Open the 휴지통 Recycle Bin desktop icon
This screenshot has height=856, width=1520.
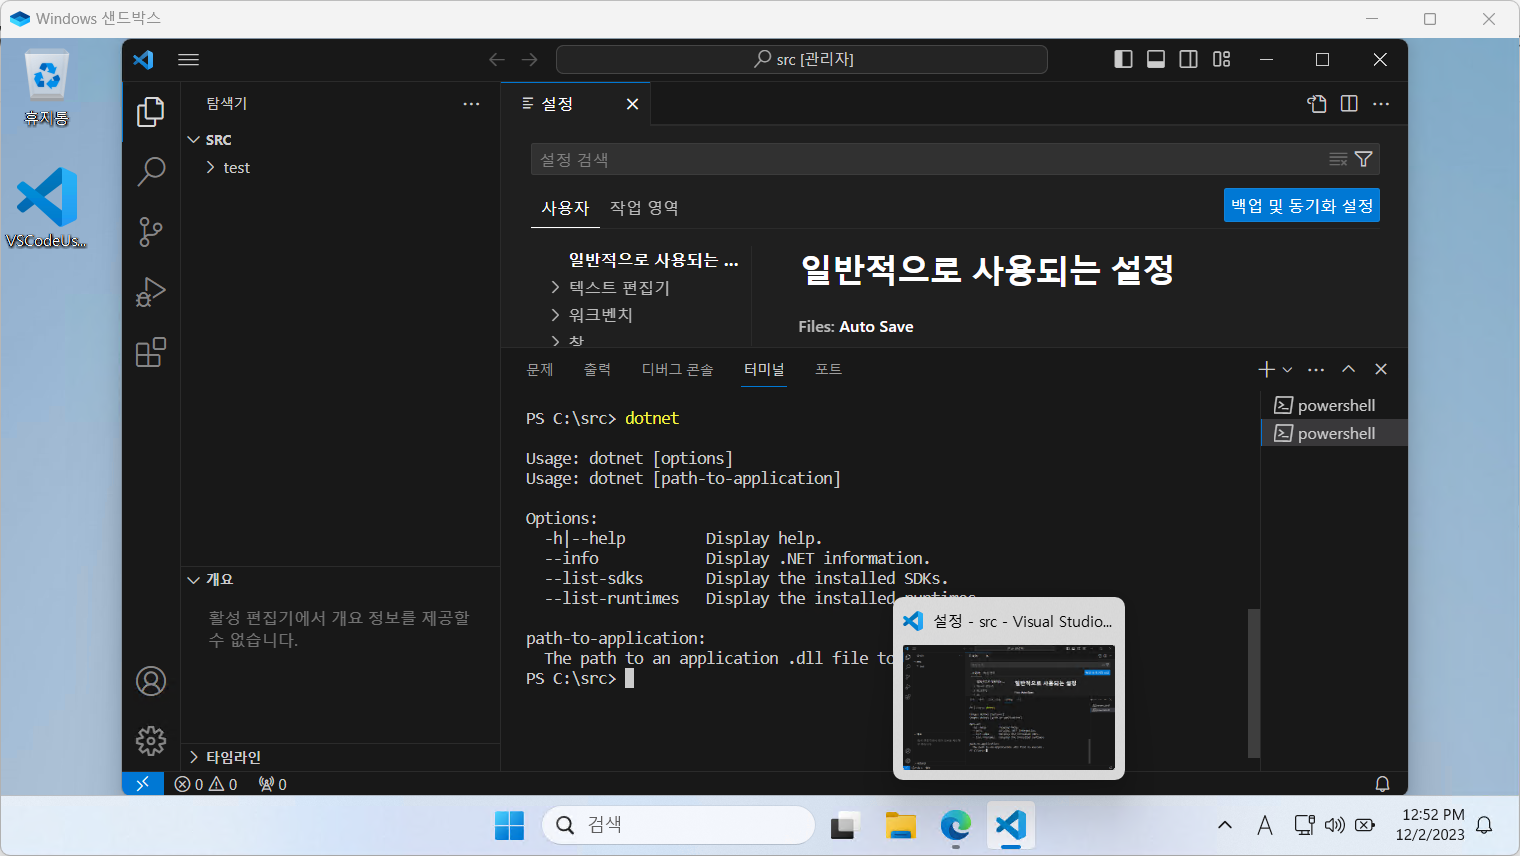click(47, 88)
